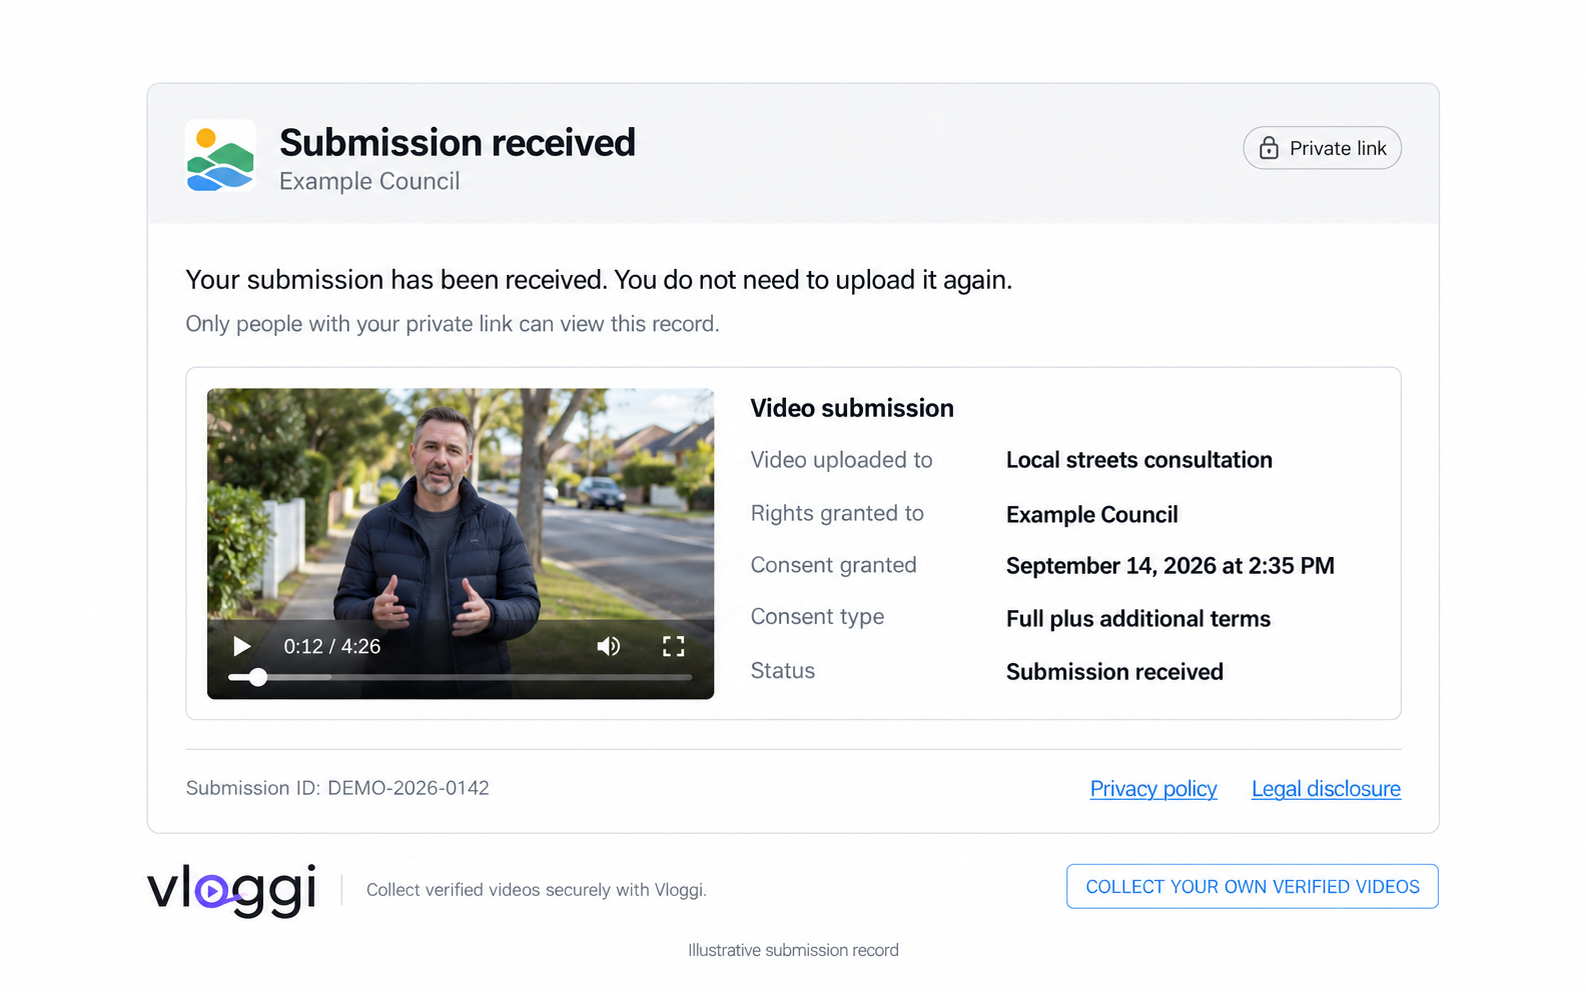The width and height of the screenshot is (1586, 992).
Task: Play the submitted video
Action: coord(241,646)
